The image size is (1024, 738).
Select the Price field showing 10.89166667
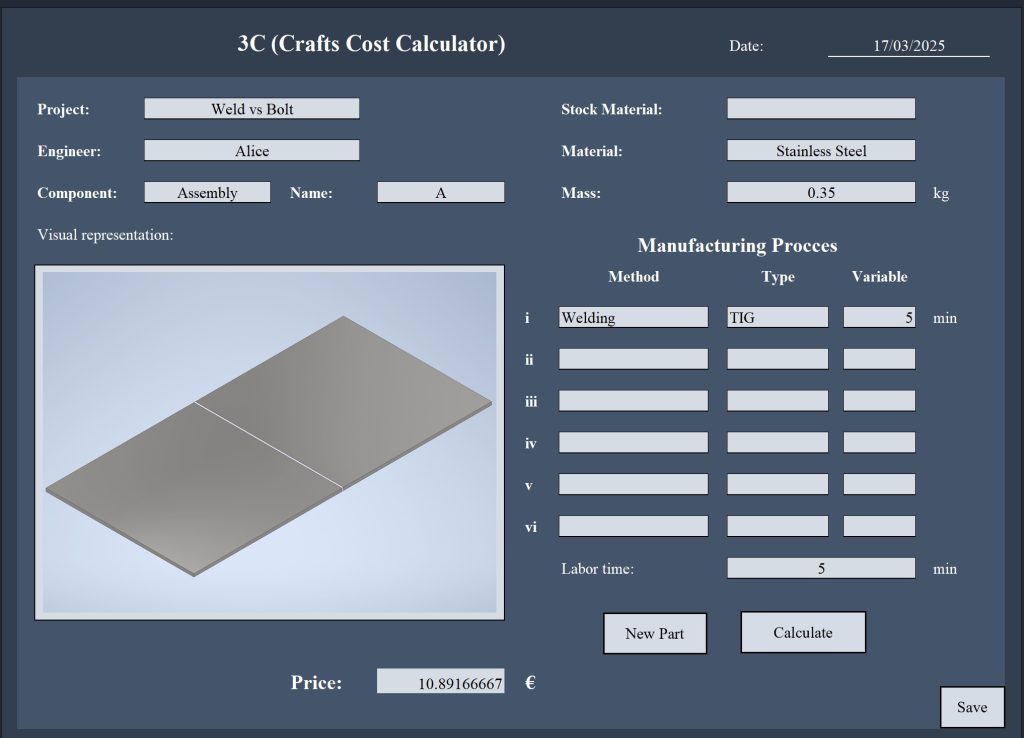click(x=440, y=682)
